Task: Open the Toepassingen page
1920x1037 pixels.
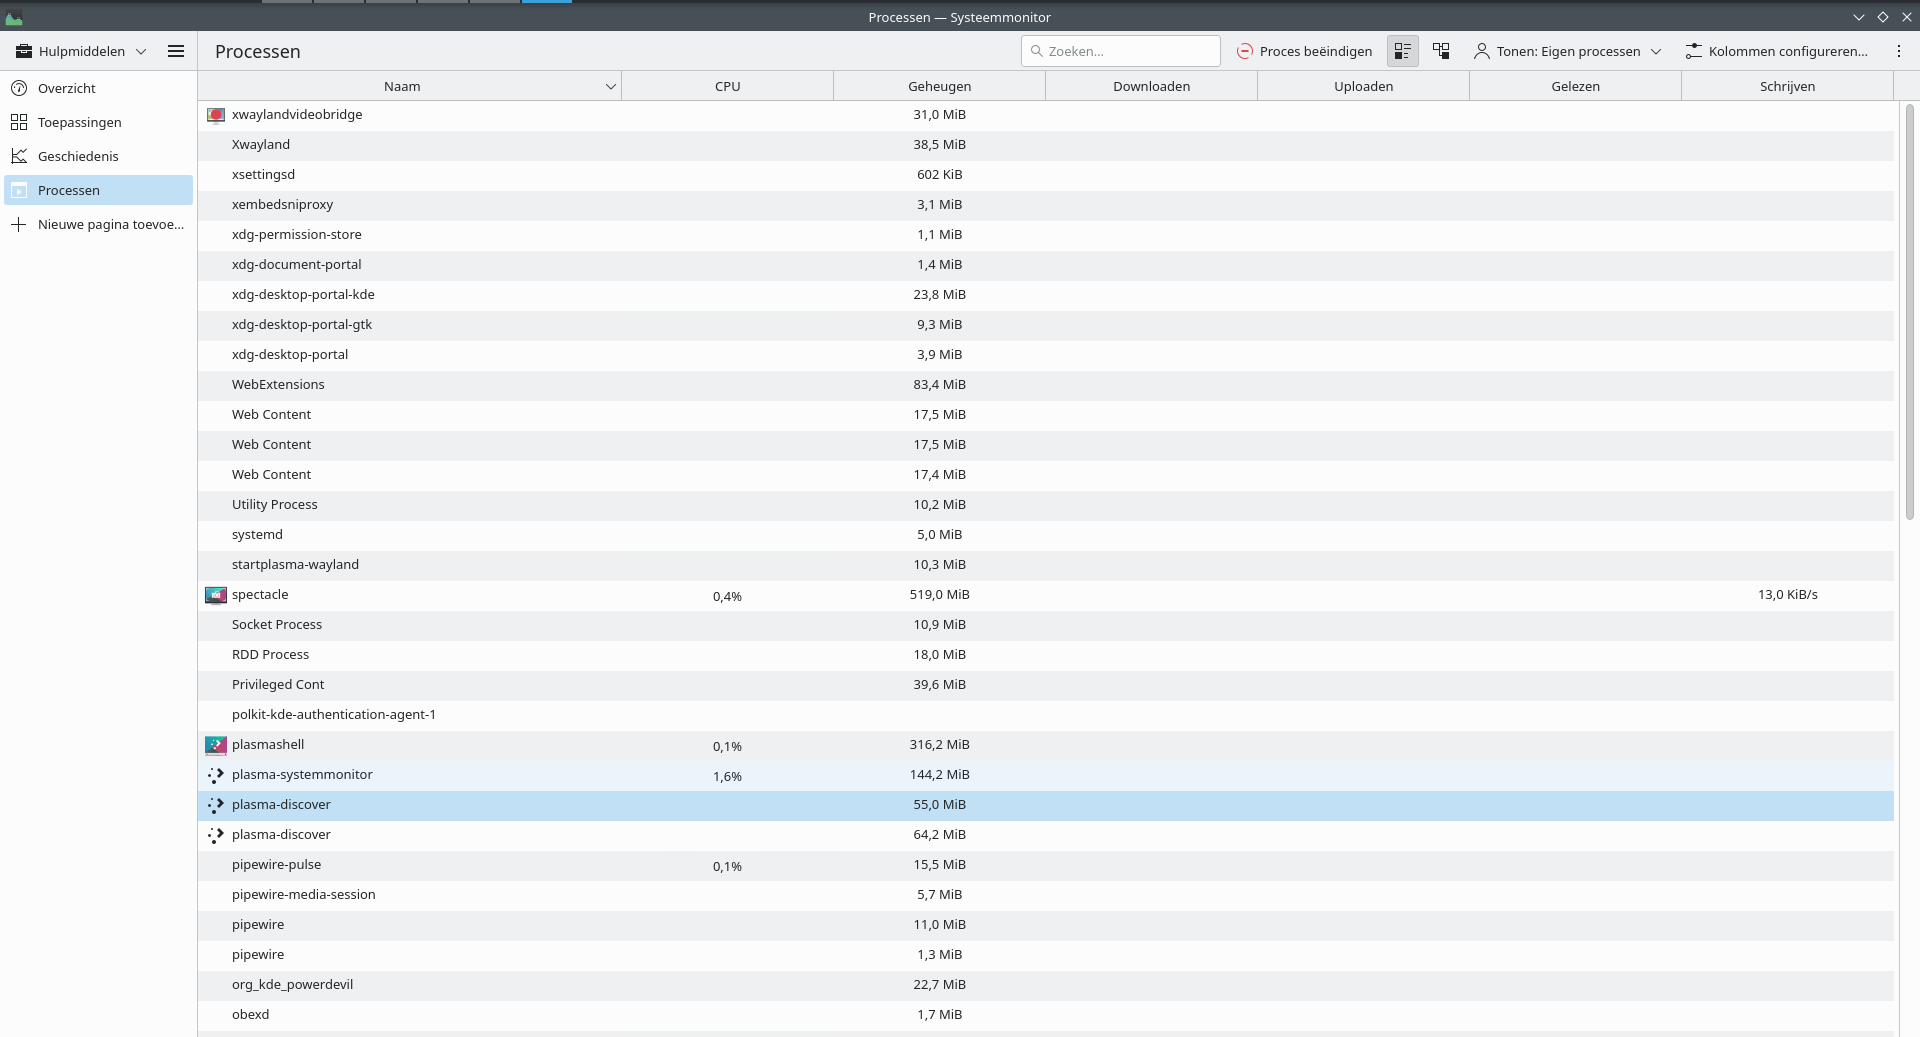Action: [98, 122]
